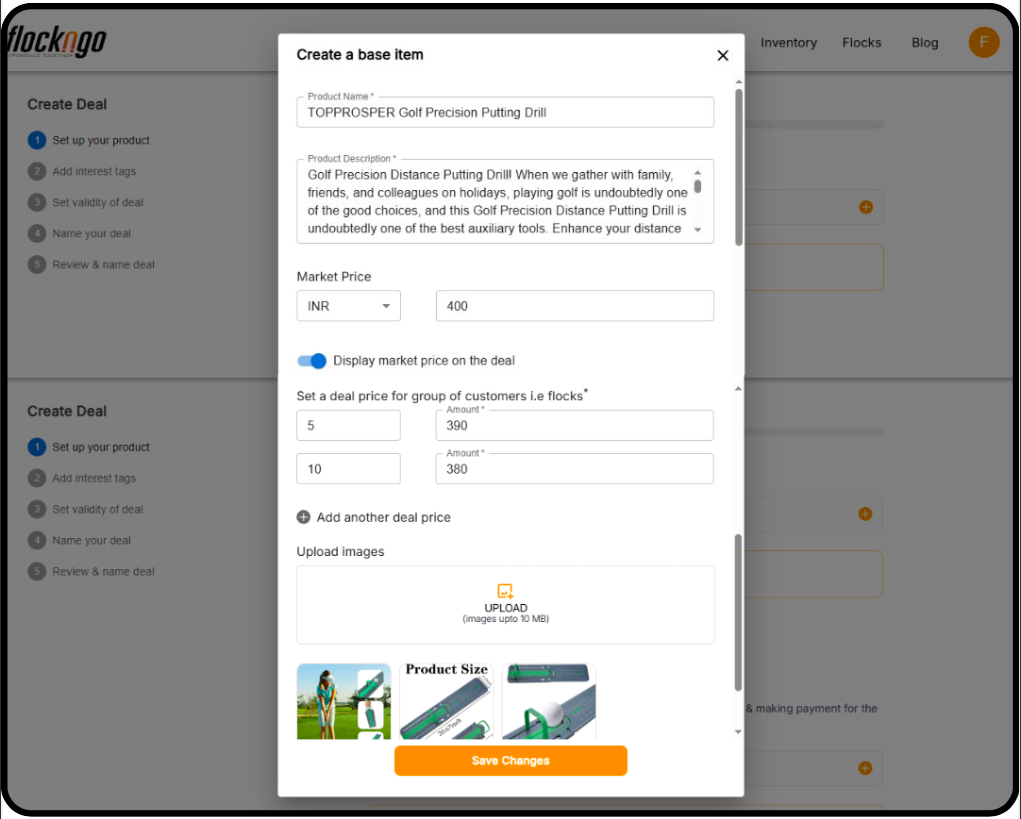The width and height of the screenshot is (1021, 819).
Task: Click the bottommost orange plus icon behind dialog
Action: point(865,768)
